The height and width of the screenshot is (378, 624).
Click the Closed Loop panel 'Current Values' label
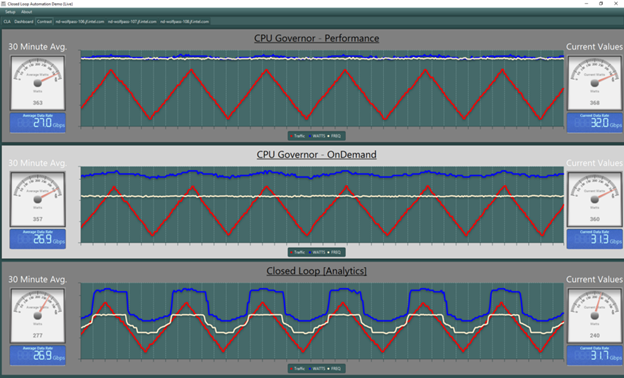595,280
